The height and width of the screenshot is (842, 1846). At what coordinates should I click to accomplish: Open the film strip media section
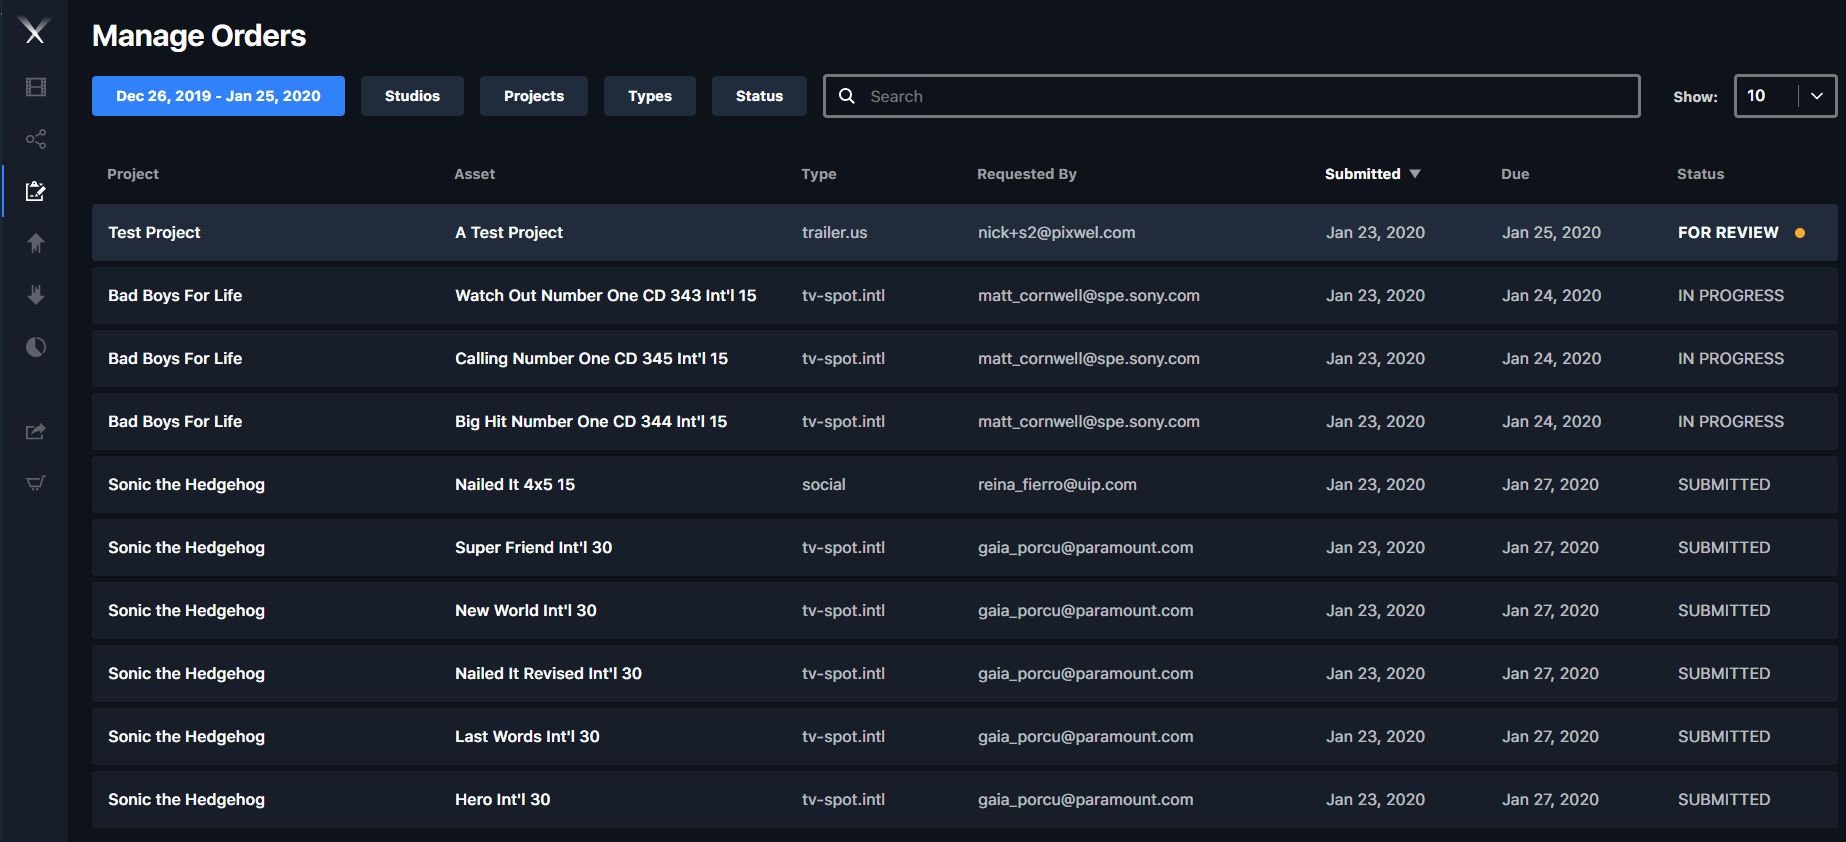pos(36,87)
